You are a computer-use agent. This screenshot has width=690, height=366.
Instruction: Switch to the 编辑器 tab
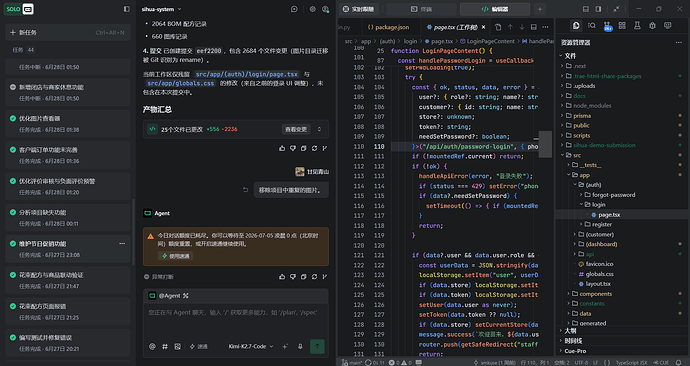[x=495, y=9]
